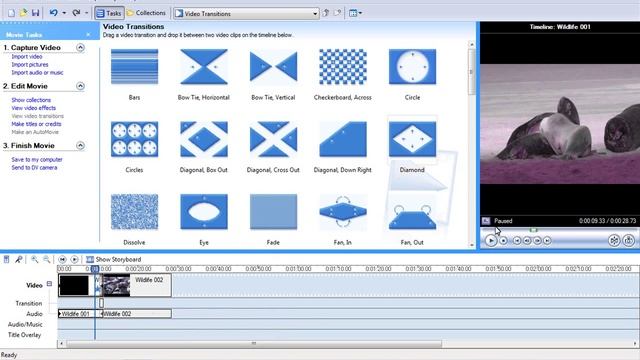Image resolution: width=640 pixels, height=360 pixels.
Task: Click the Show Storyboard button
Action: pos(114,260)
